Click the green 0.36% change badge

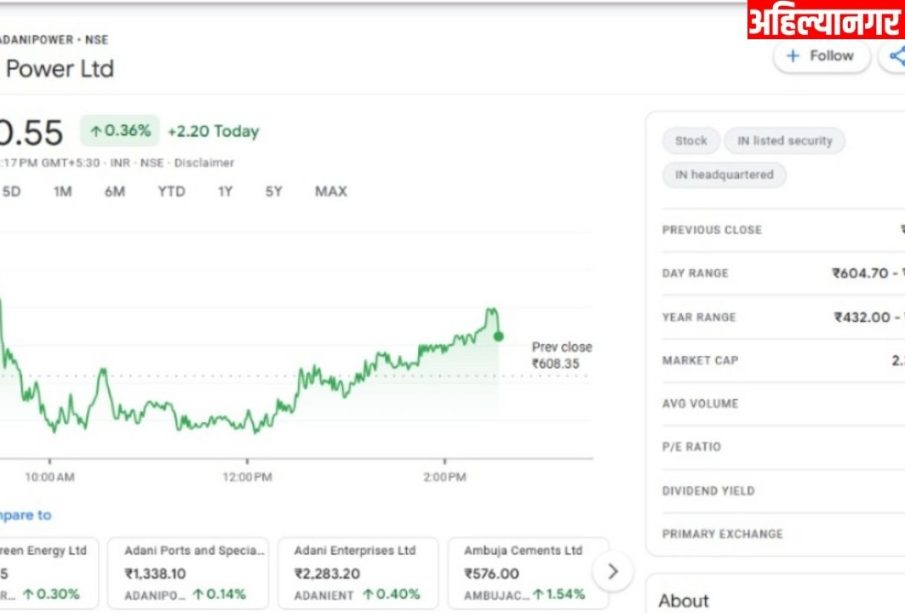[x=120, y=131]
